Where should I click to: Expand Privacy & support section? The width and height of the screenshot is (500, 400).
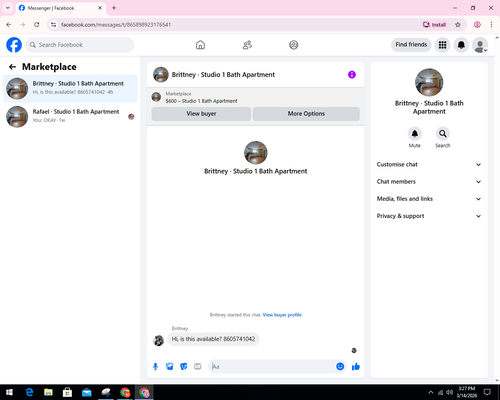coord(429,216)
